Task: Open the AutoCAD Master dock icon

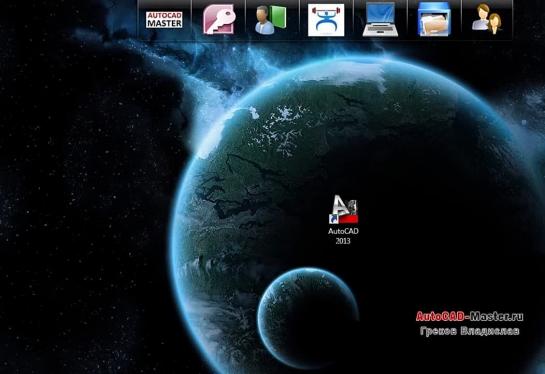Action: click(x=164, y=20)
